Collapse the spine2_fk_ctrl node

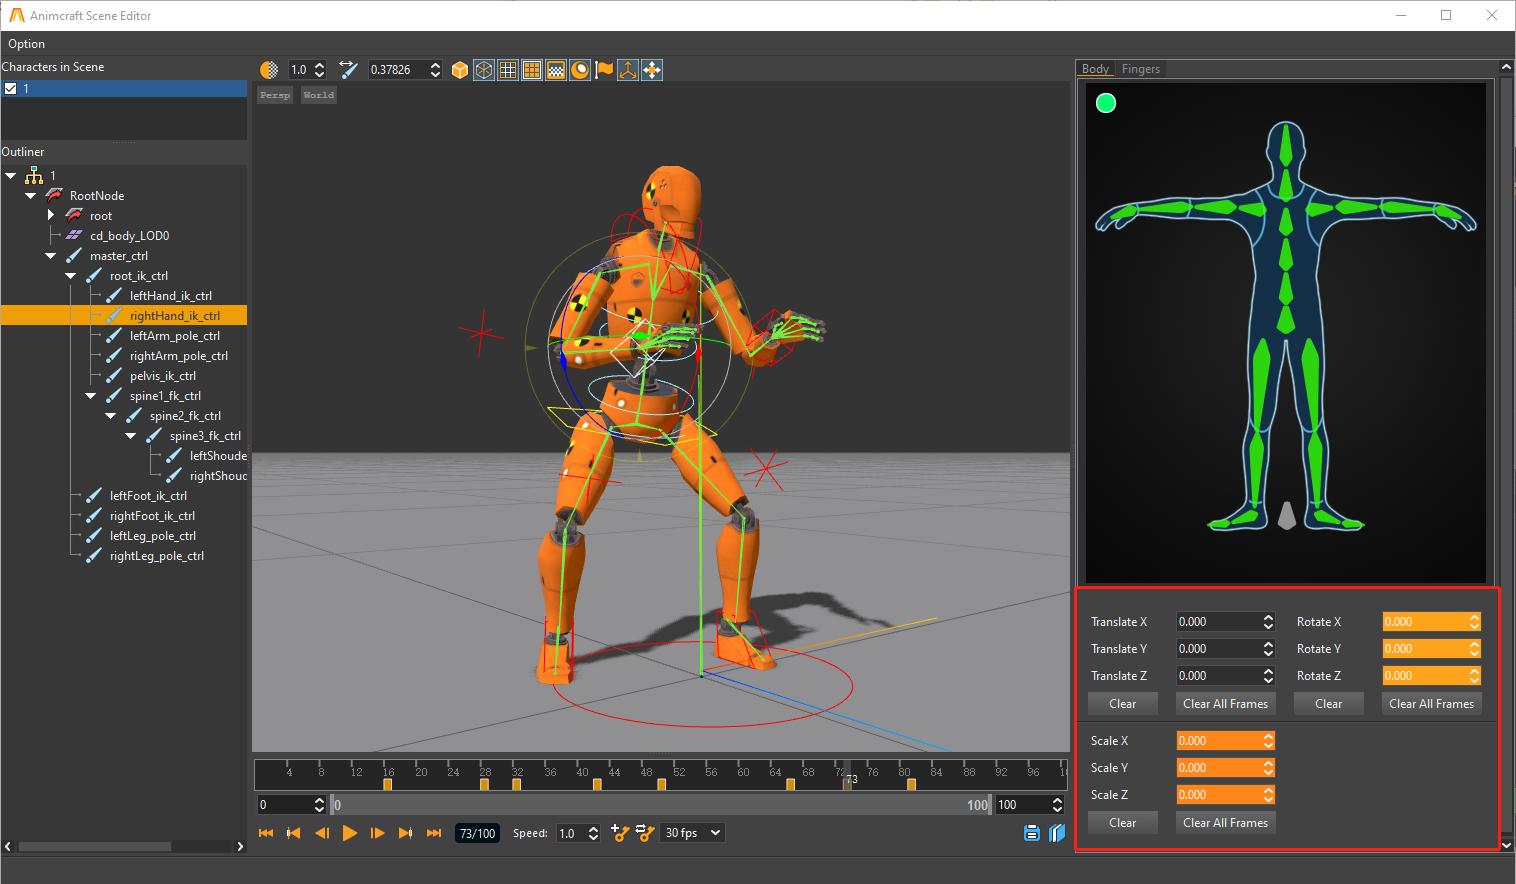coord(111,416)
